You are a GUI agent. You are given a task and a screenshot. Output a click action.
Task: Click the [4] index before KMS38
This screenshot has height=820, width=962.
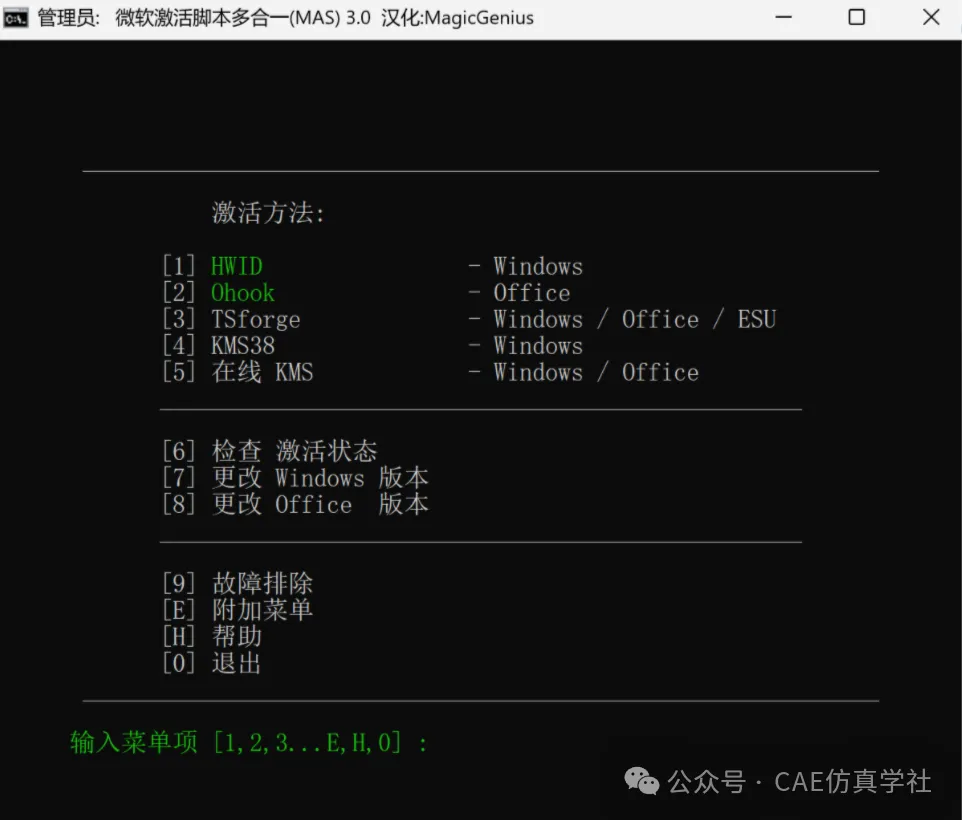(x=179, y=345)
